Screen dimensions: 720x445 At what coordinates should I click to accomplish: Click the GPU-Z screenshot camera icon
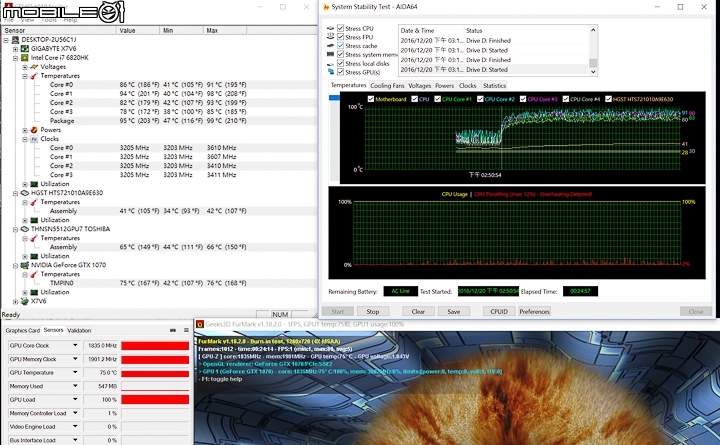click(173, 330)
